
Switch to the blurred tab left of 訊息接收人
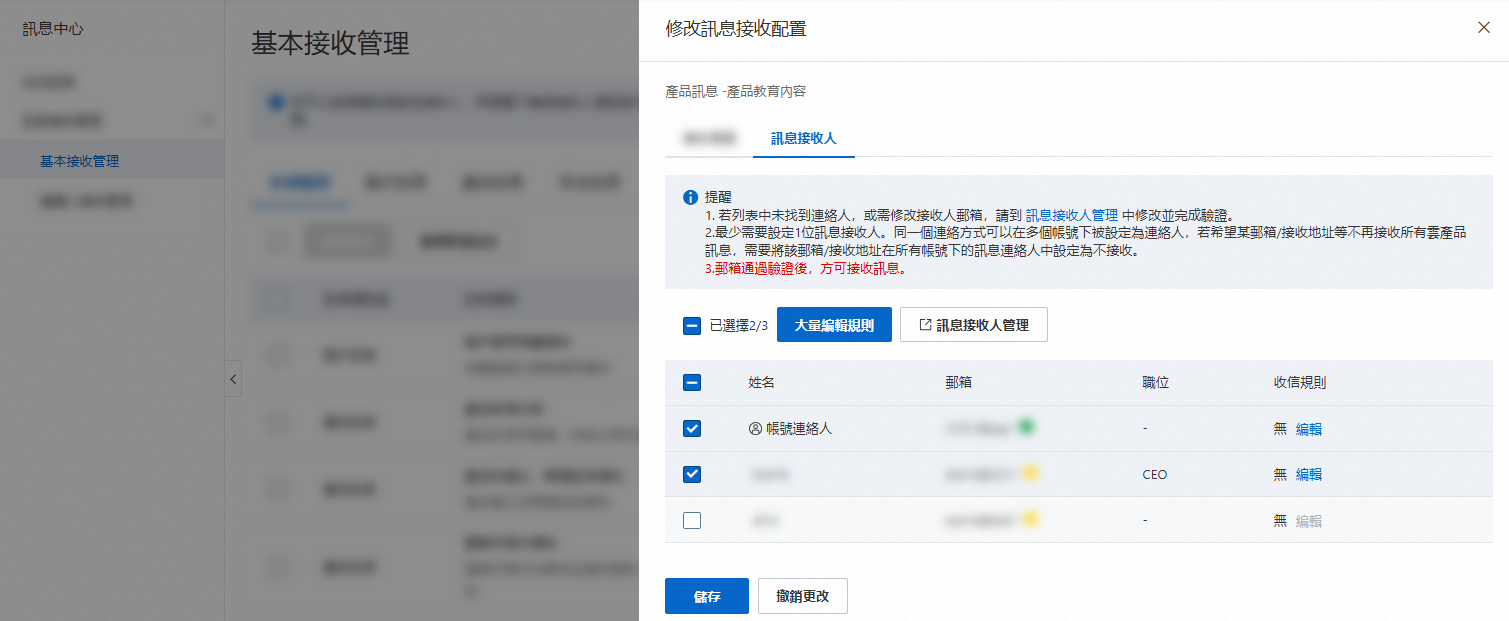[709, 139]
